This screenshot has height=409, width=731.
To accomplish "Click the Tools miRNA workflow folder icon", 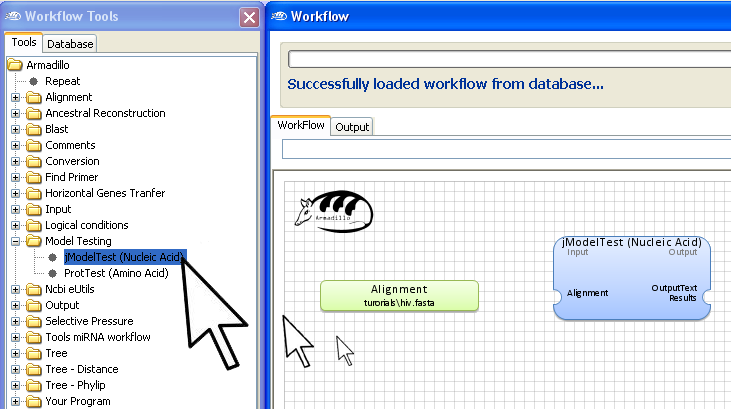I will [x=34, y=337].
